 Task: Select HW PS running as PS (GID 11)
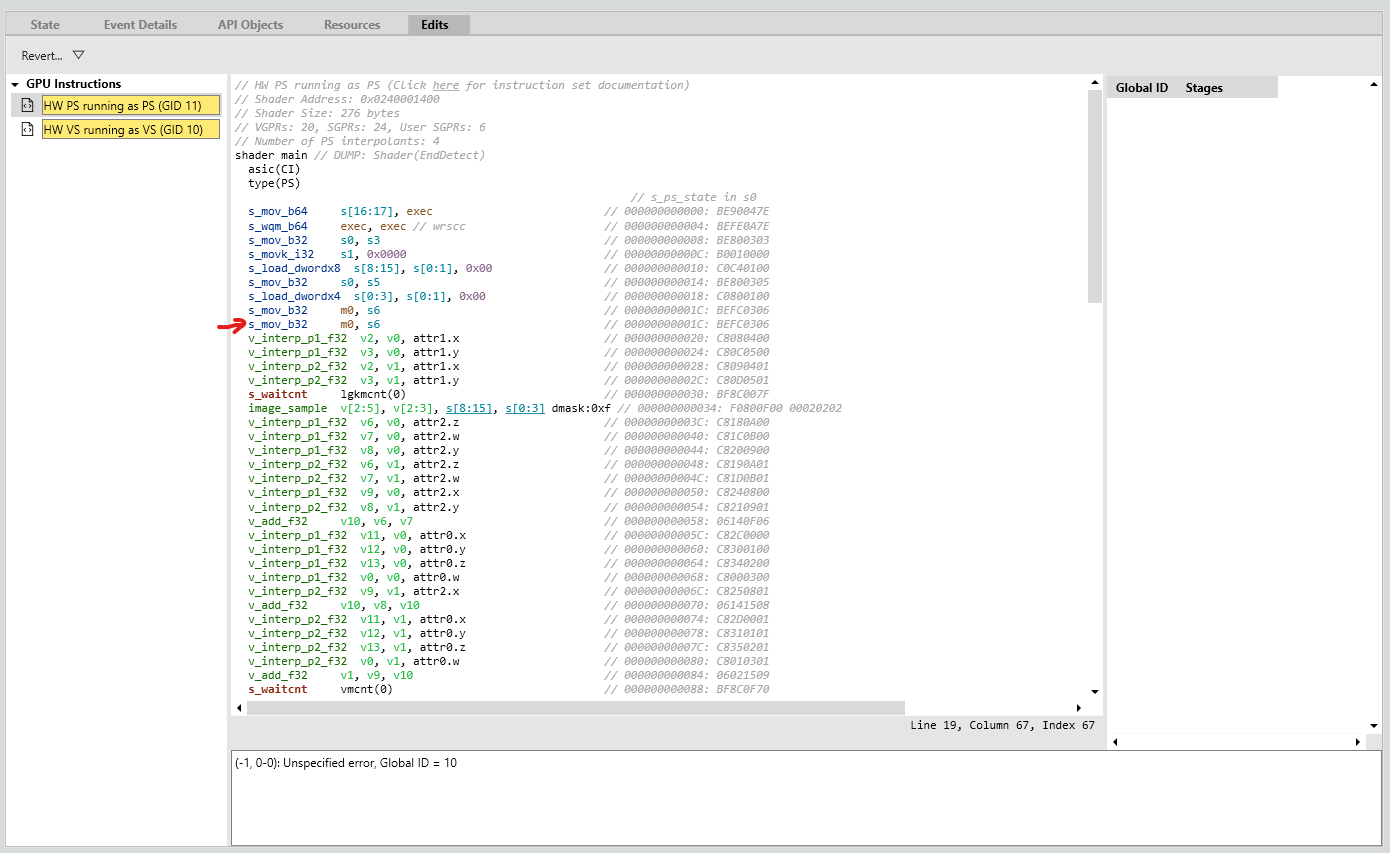click(x=130, y=105)
